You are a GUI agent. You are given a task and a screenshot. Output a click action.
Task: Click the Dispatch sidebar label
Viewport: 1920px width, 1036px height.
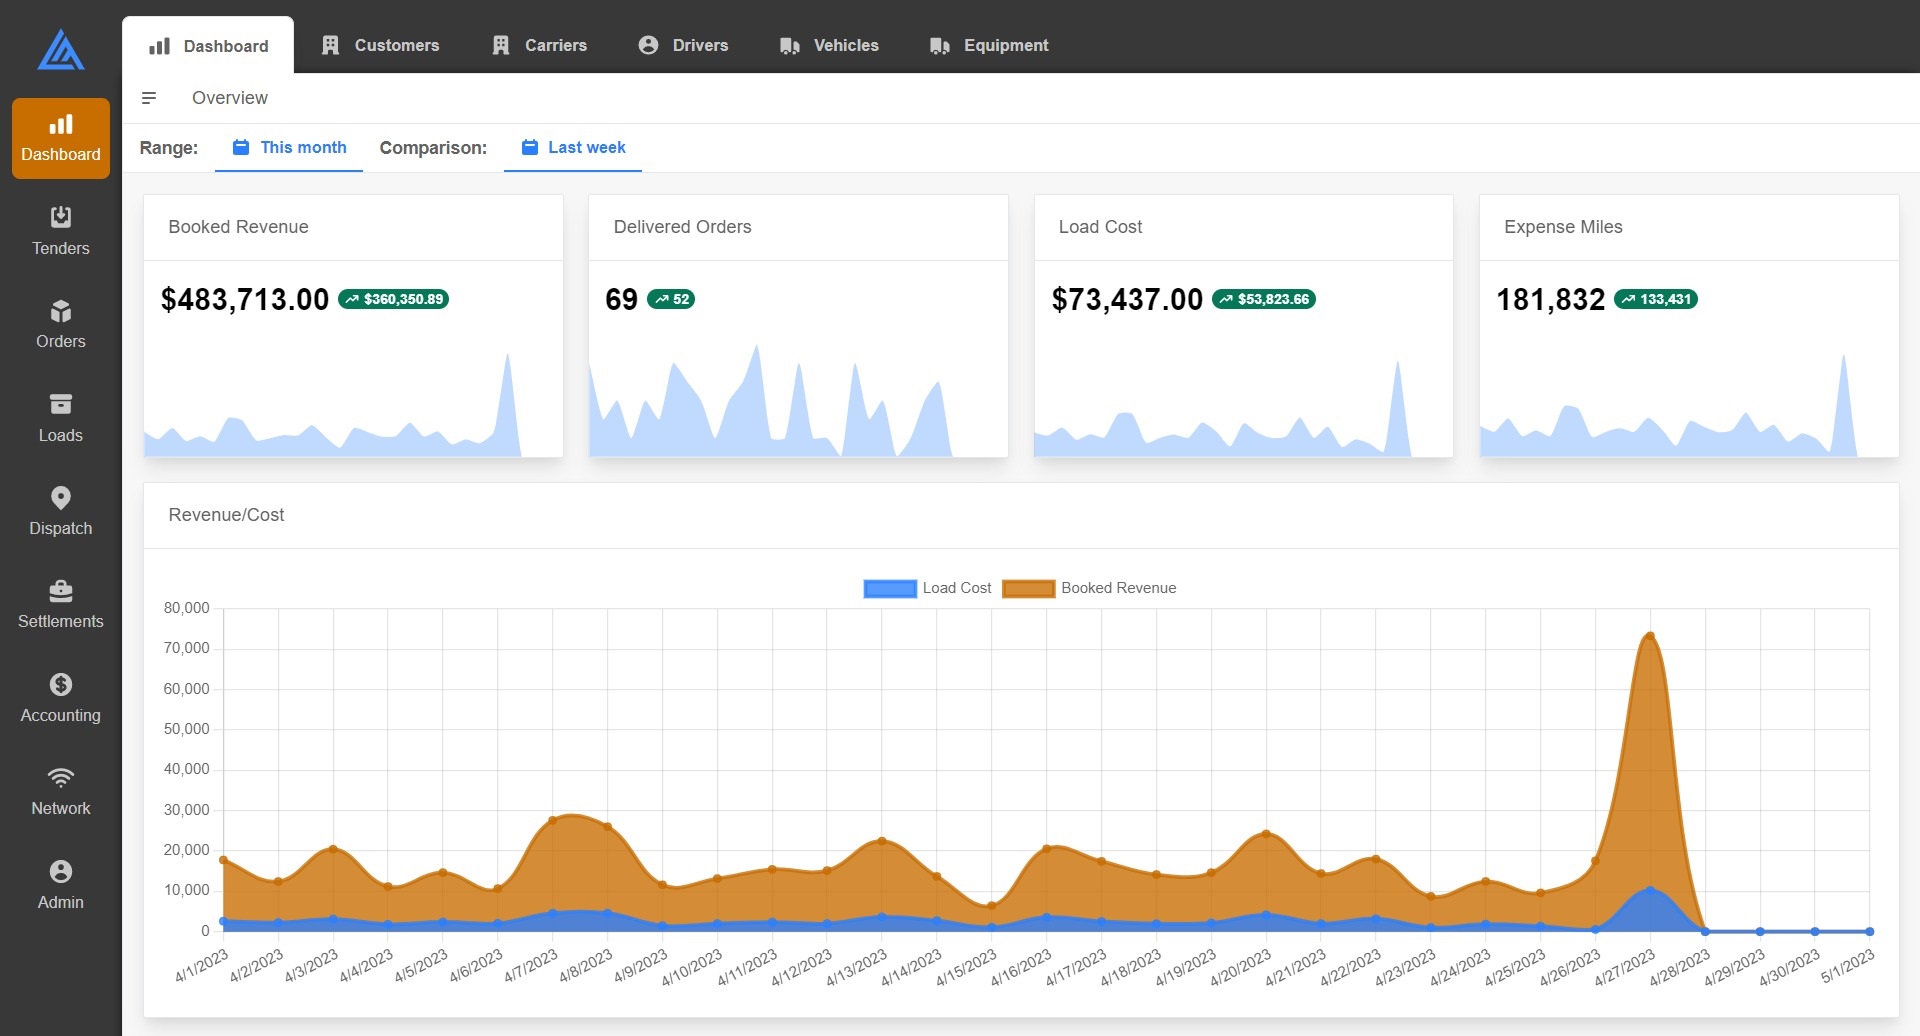tap(61, 528)
